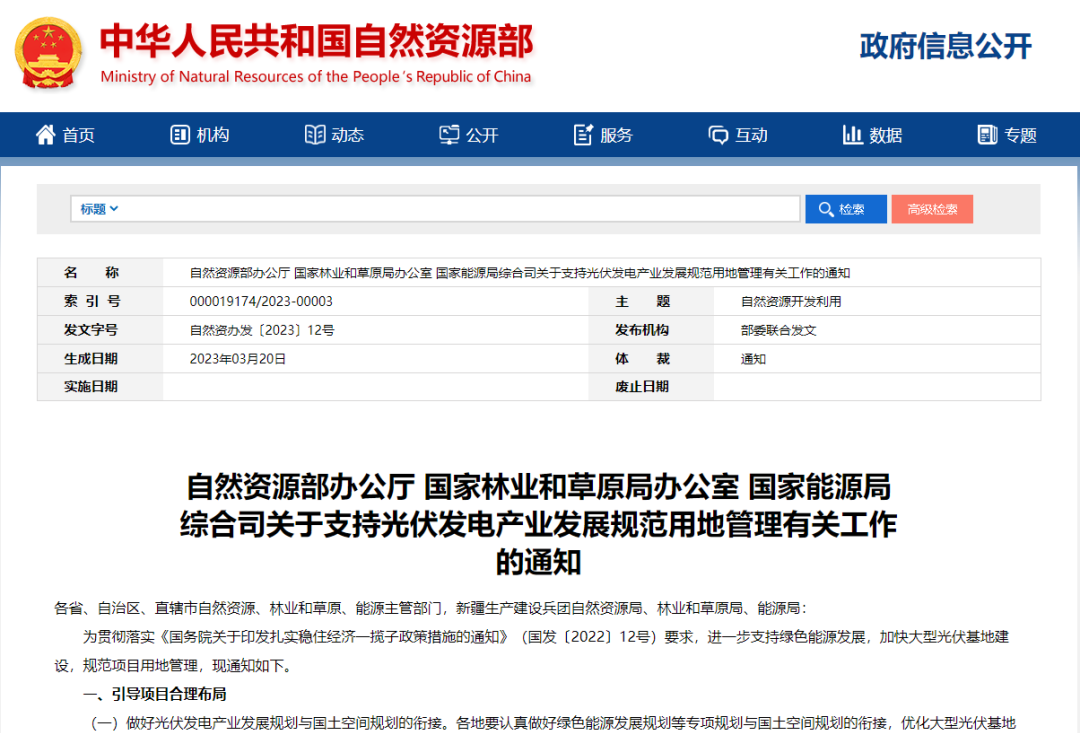This screenshot has height=733, width=1080.
Task: Click the edit-document icon beside 服务
Action: coord(583,135)
